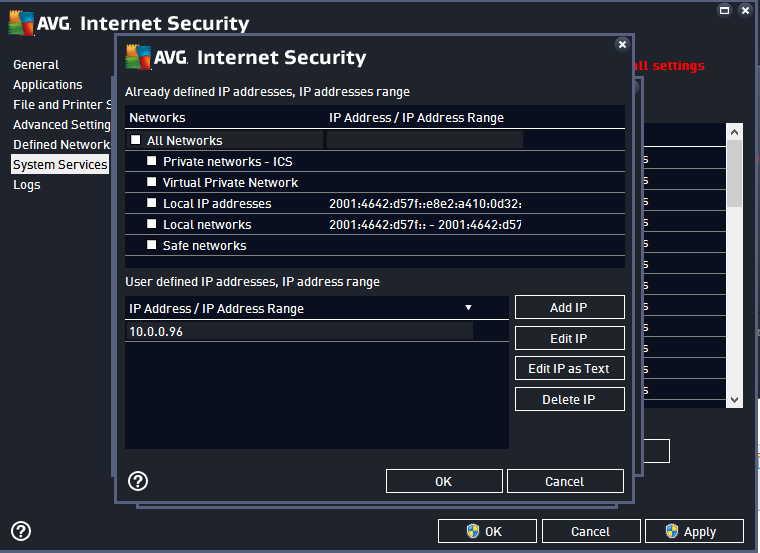Open File and Printer Sharing section
Screen dimensions: 760x553
tap(62, 105)
